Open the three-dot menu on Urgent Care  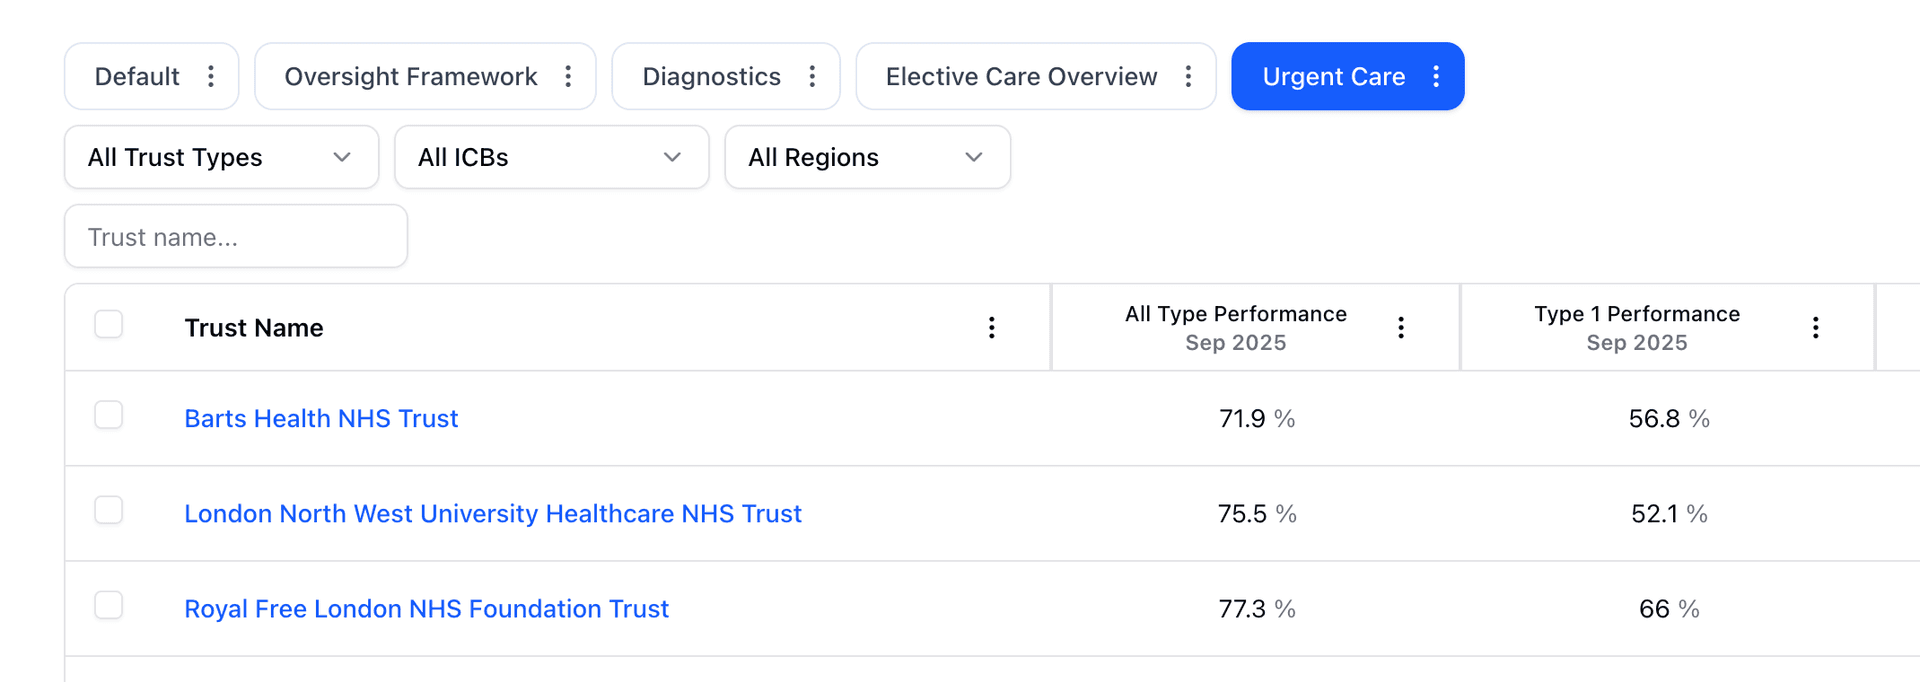[1436, 75]
